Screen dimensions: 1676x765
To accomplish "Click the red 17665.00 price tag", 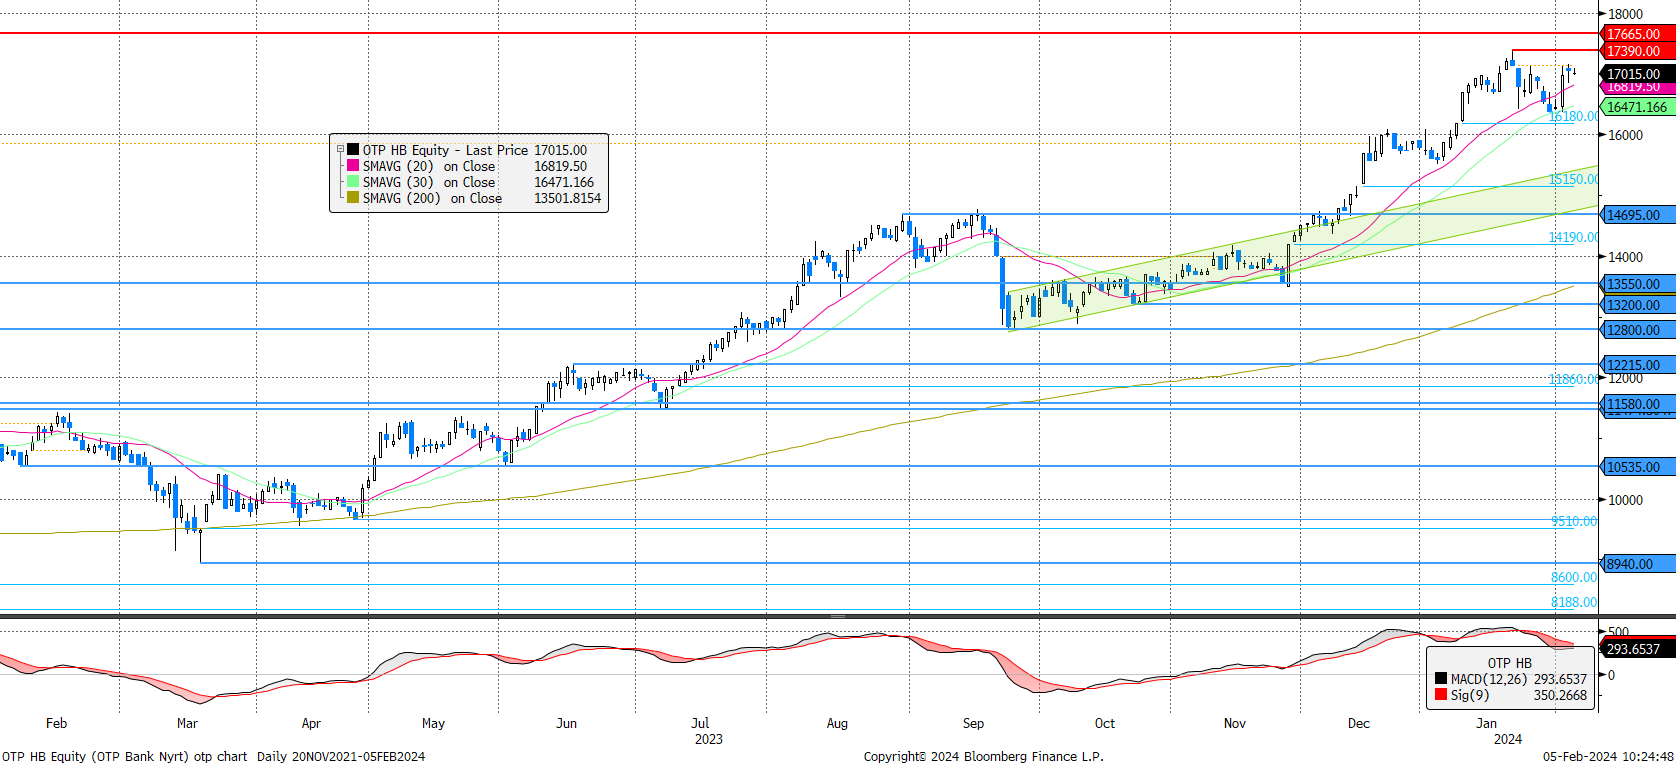I will click(1638, 34).
